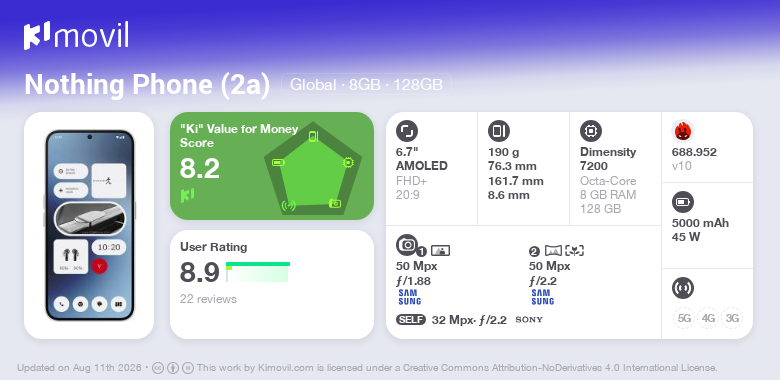Image resolution: width=780 pixels, height=380 pixels.
Task: Click the phone dimensions icon
Action: (x=499, y=131)
